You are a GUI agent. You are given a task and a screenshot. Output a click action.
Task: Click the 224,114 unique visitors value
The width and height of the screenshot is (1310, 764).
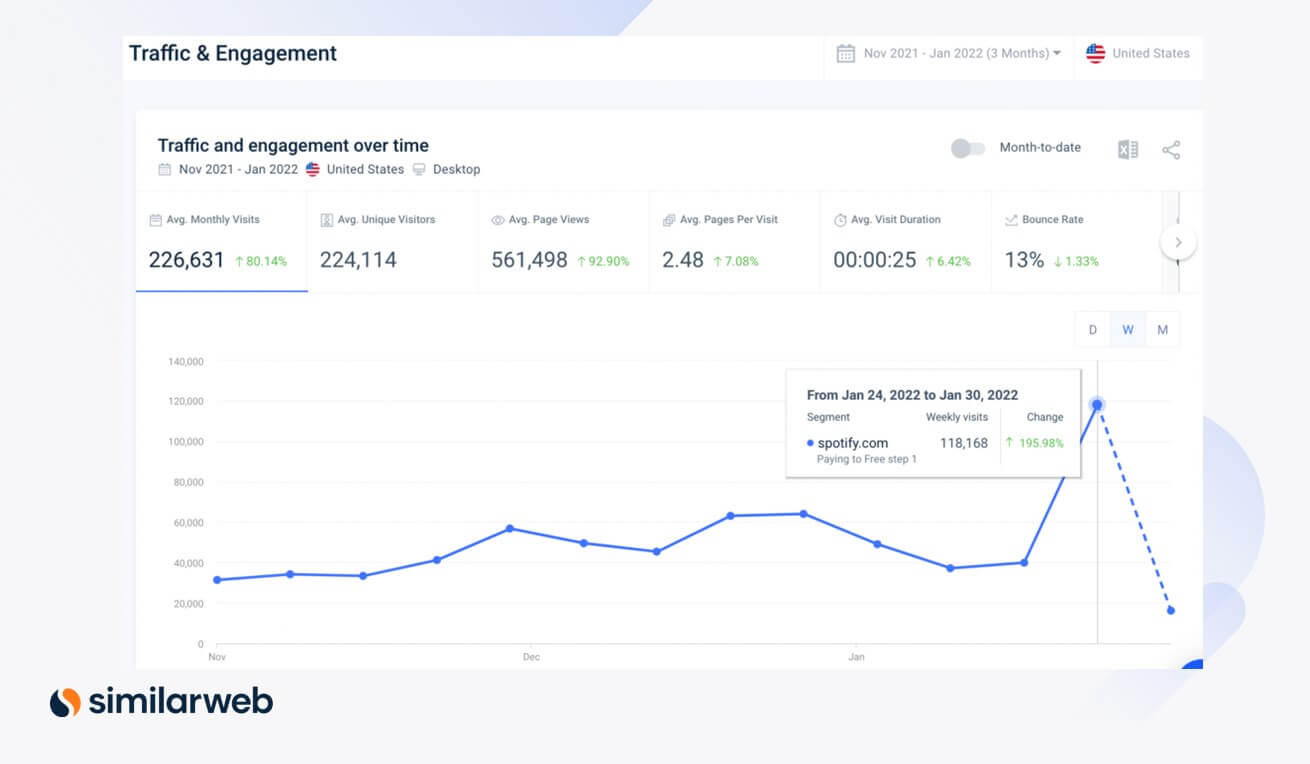click(x=358, y=260)
